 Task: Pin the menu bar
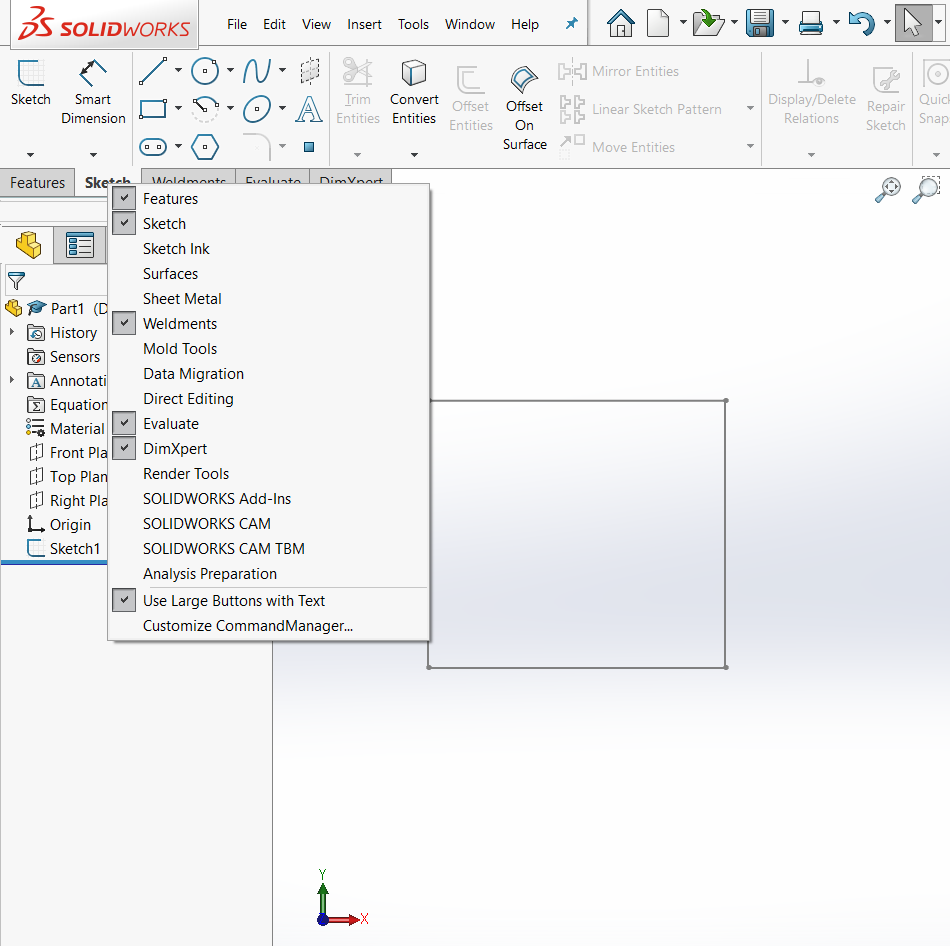point(571,24)
